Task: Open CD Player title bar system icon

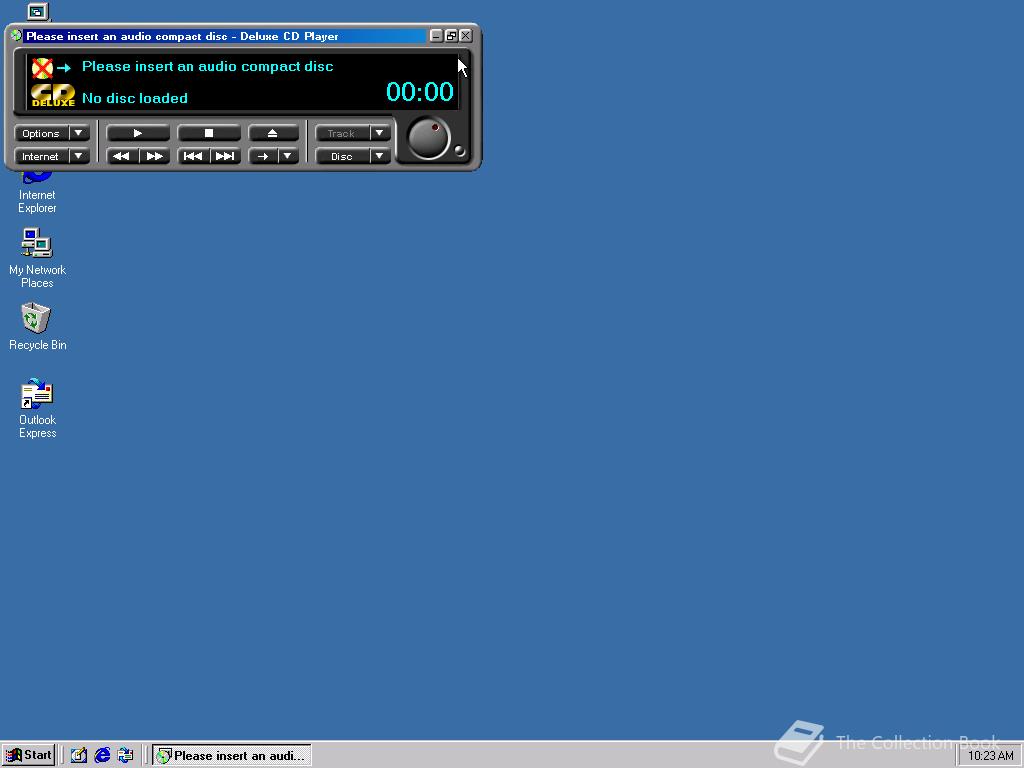Action: (16, 35)
